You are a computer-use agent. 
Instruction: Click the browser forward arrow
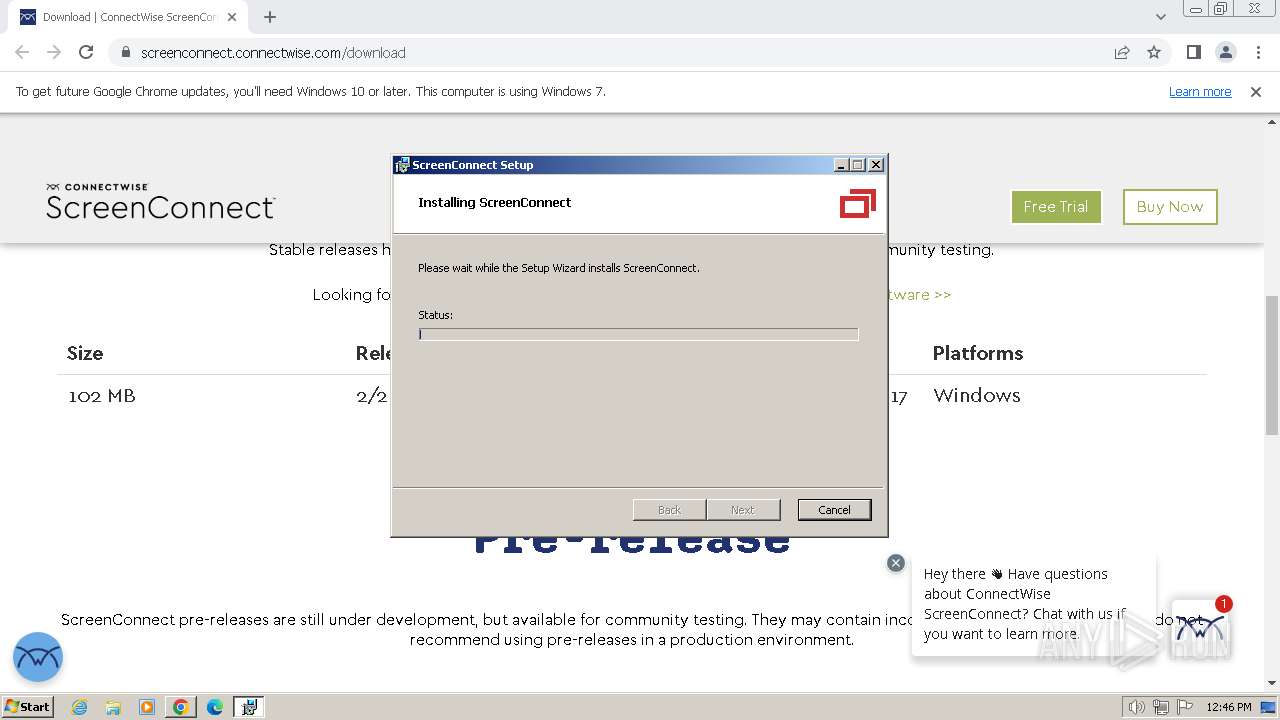pyautogui.click(x=54, y=52)
